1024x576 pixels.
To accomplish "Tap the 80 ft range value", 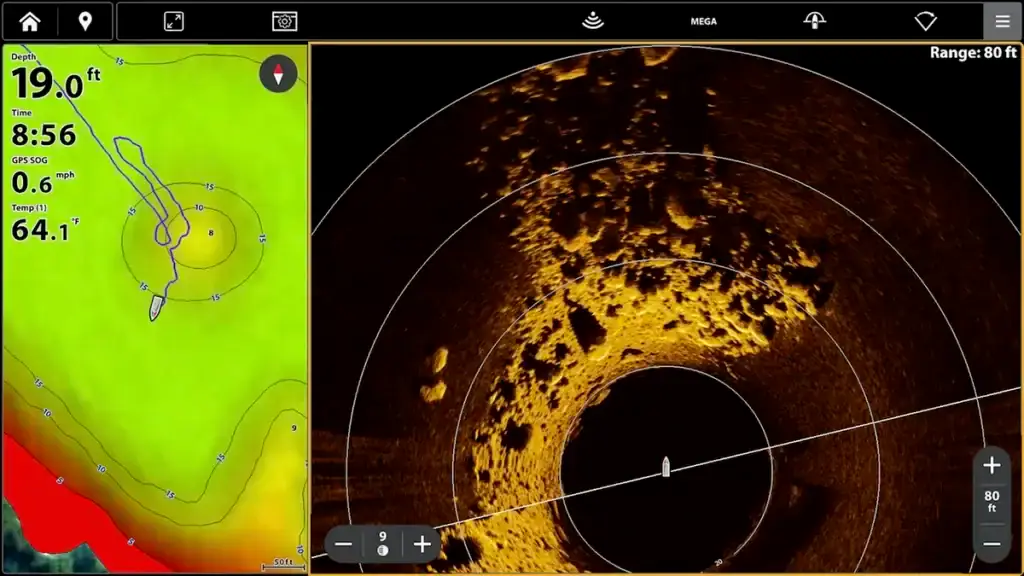I will click(x=992, y=501).
